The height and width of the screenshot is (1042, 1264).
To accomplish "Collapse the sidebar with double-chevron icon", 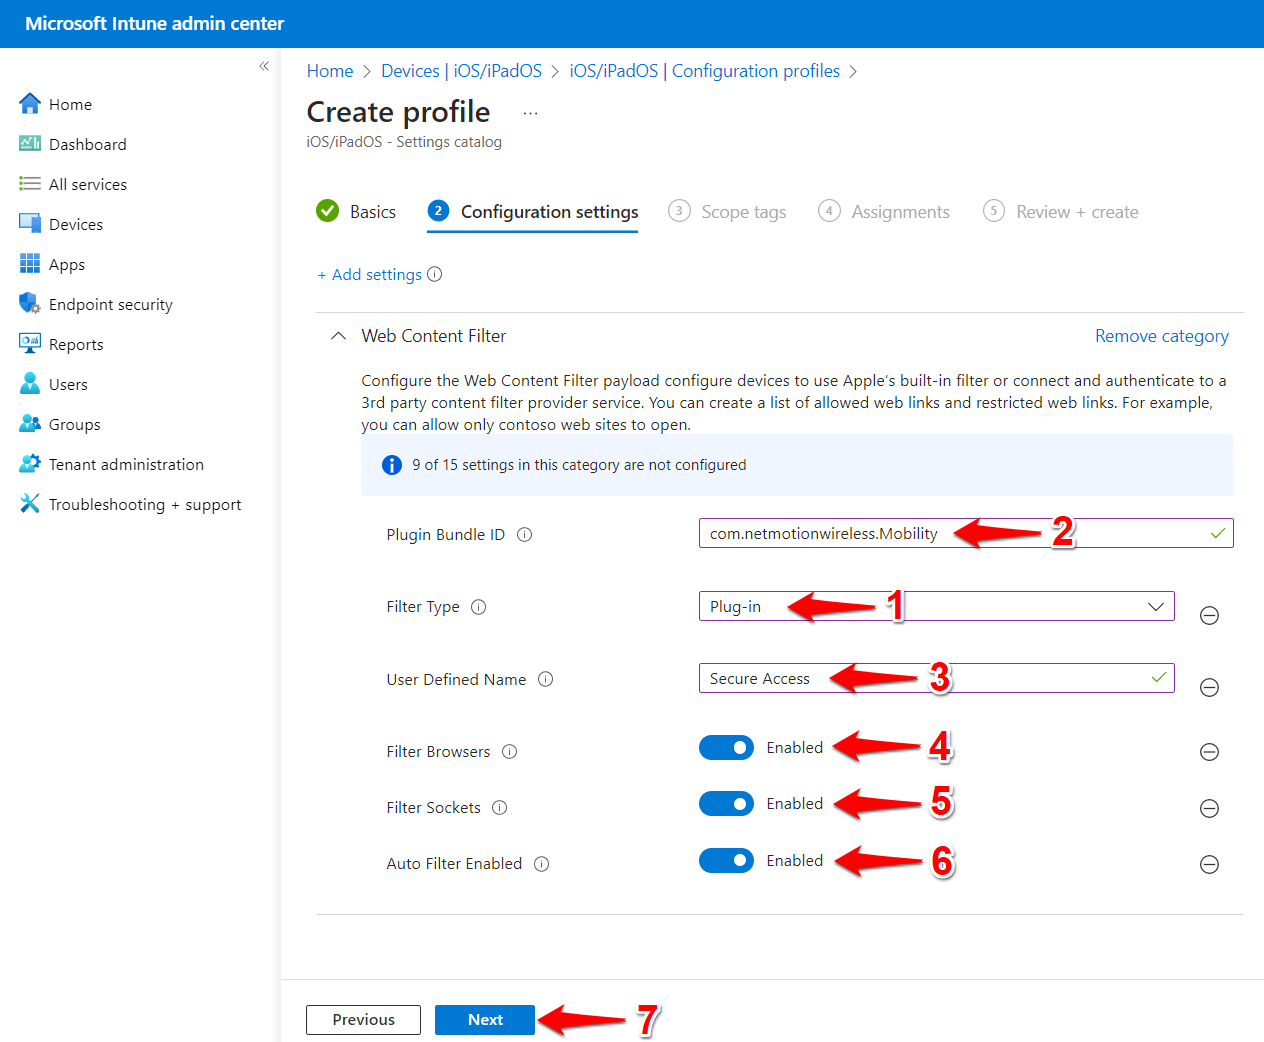I will click(264, 66).
